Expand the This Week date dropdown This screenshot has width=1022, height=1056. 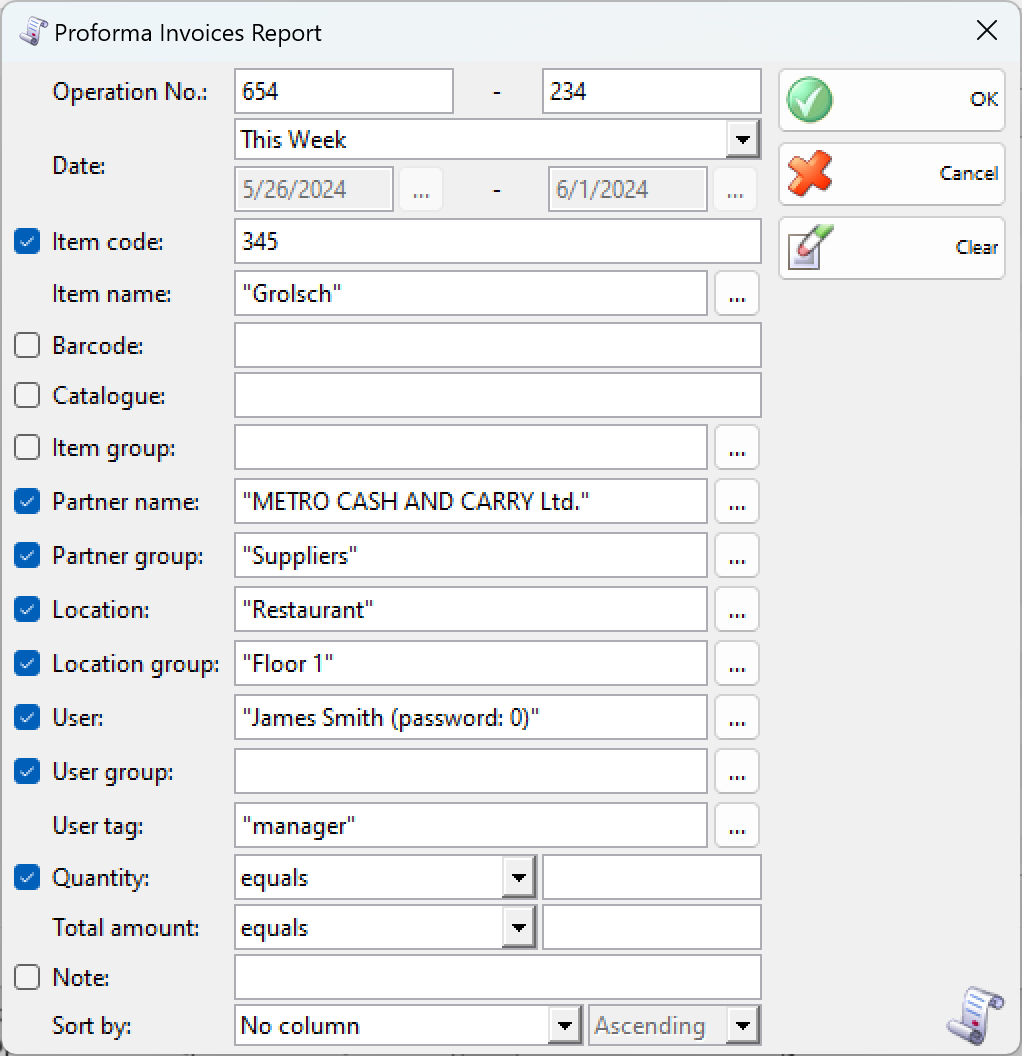pos(742,139)
